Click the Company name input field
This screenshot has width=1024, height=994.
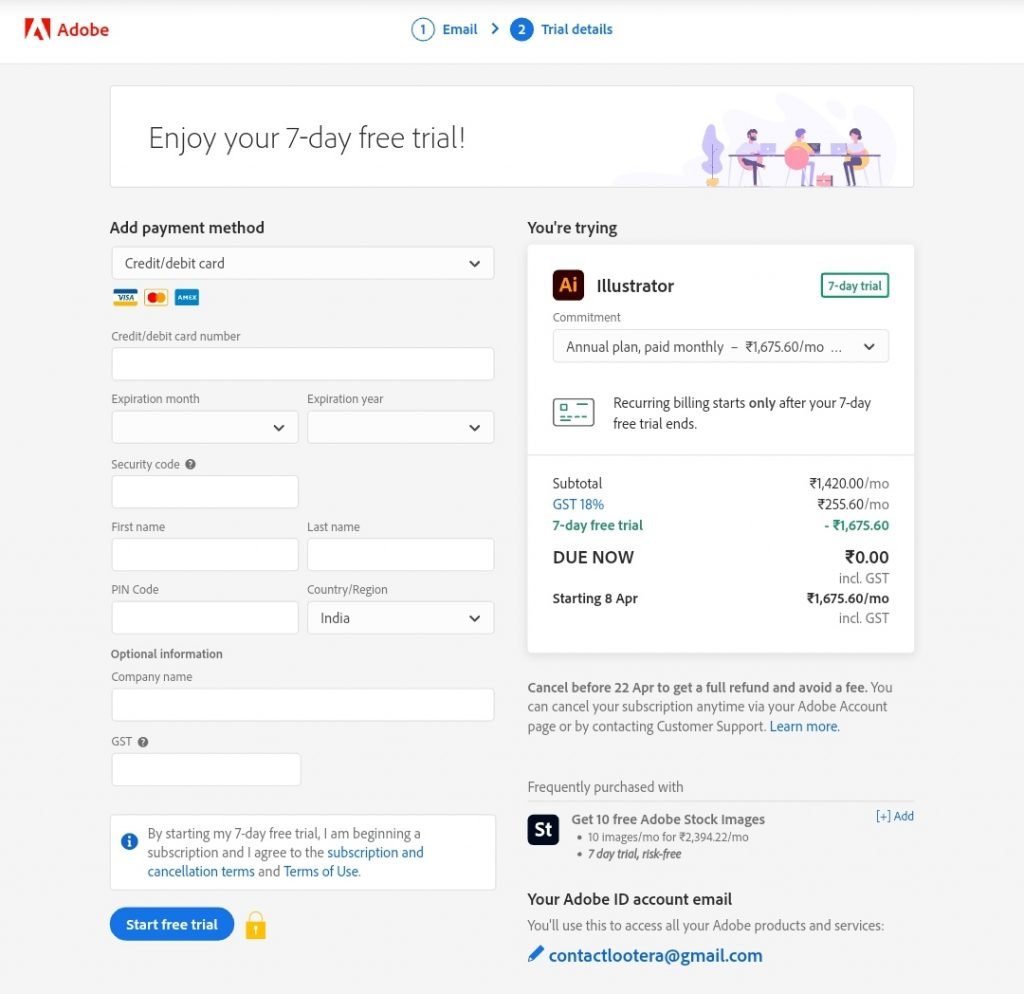coord(302,705)
